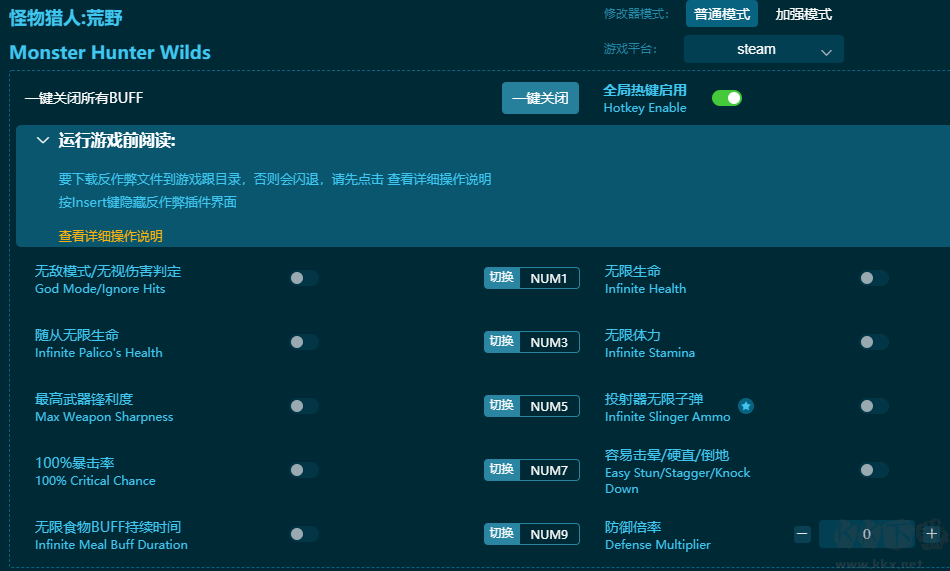Click the NUM3 hotkey field
The height and width of the screenshot is (571, 950).
pos(549,342)
